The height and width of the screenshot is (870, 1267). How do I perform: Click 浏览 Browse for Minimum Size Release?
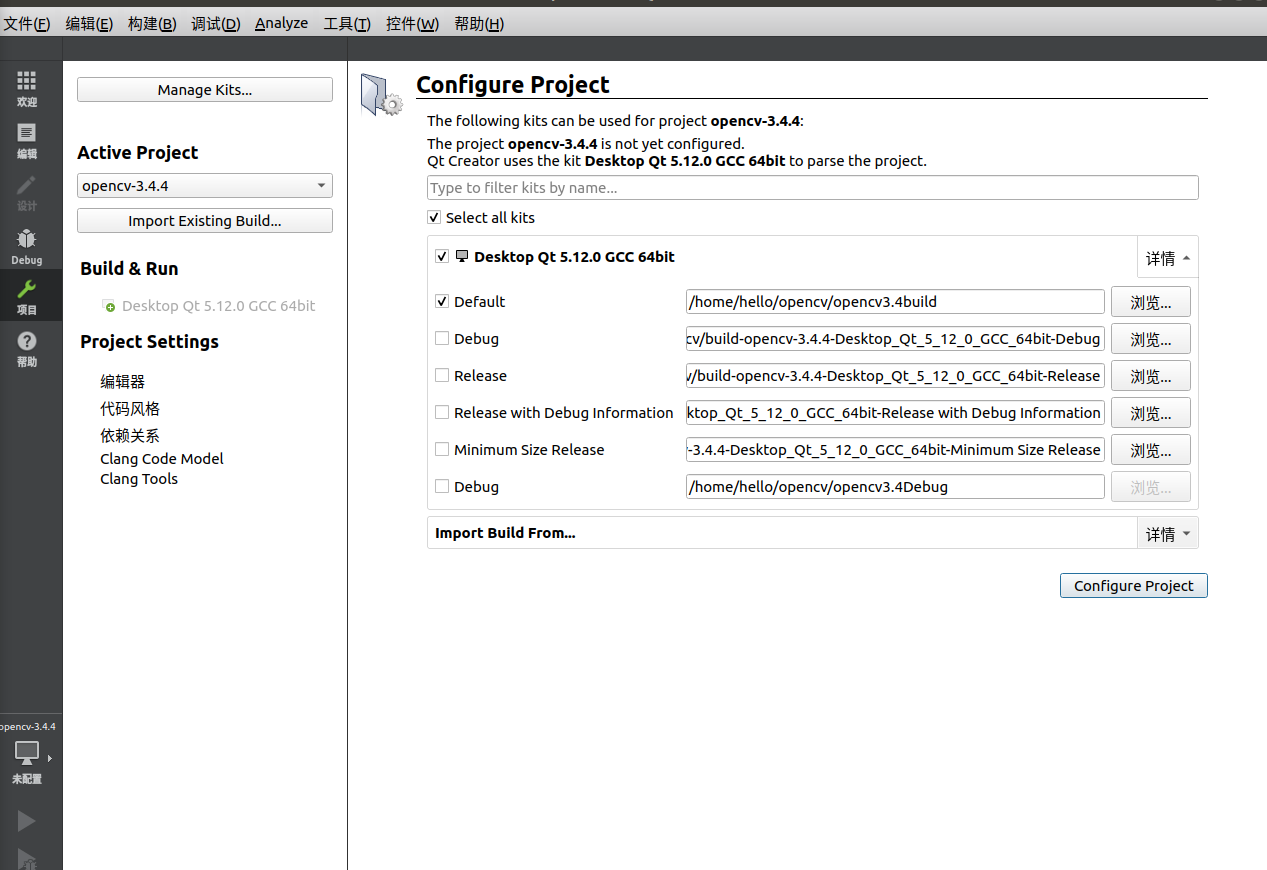1151,450
